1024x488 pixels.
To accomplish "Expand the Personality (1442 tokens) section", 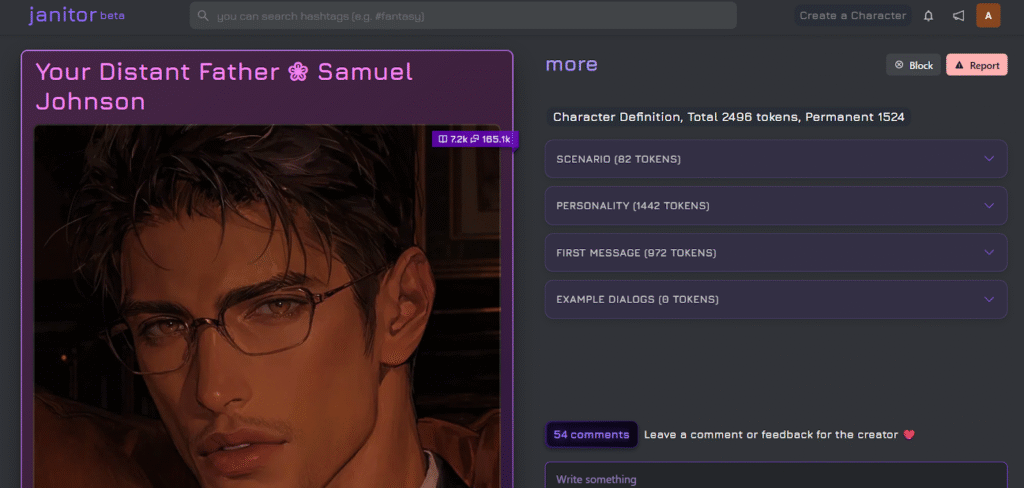I will (776, 206).
